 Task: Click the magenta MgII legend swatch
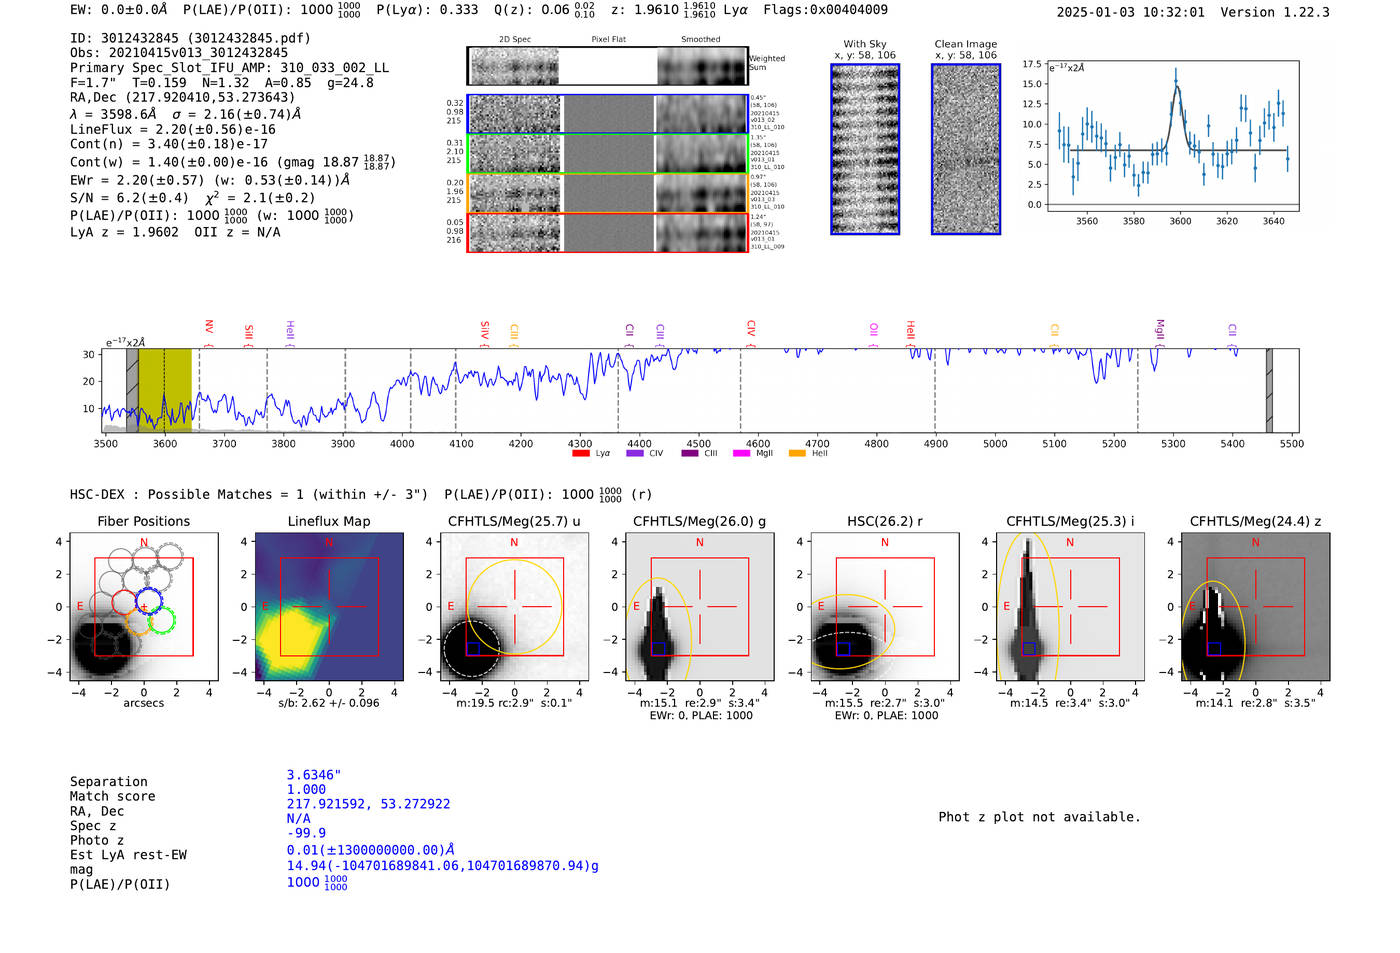[741, 453]
